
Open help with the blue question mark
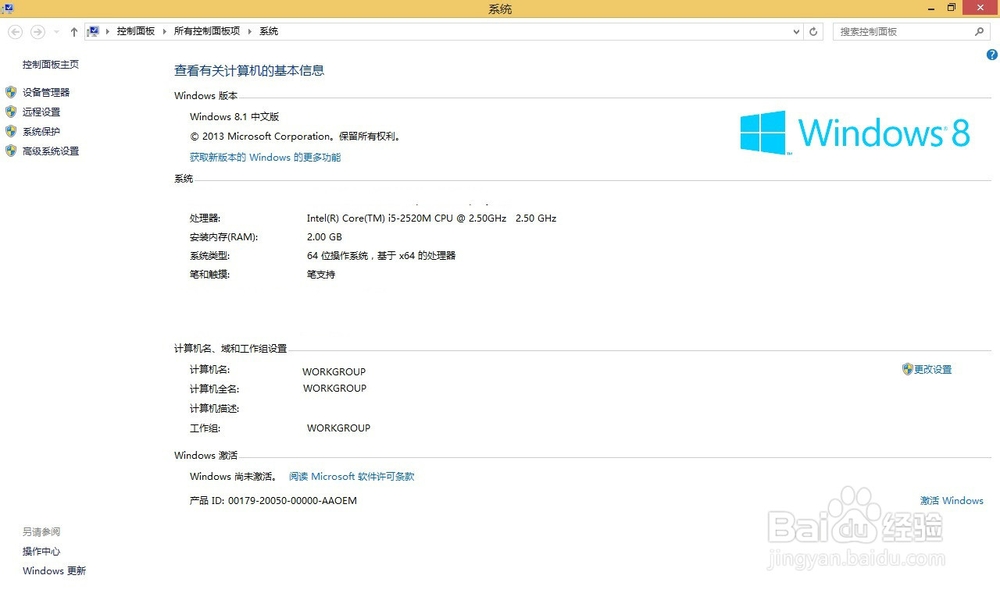click(x=992, y=55)
